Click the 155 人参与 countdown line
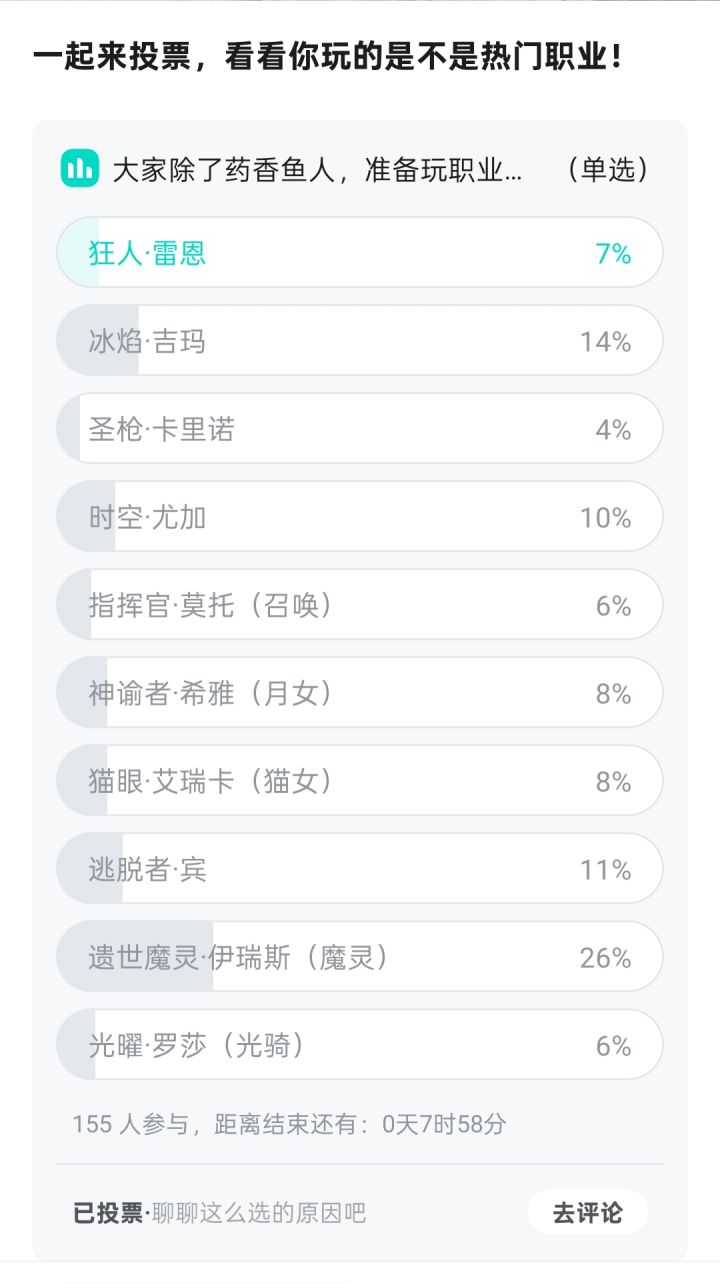 pos(290,1124)
